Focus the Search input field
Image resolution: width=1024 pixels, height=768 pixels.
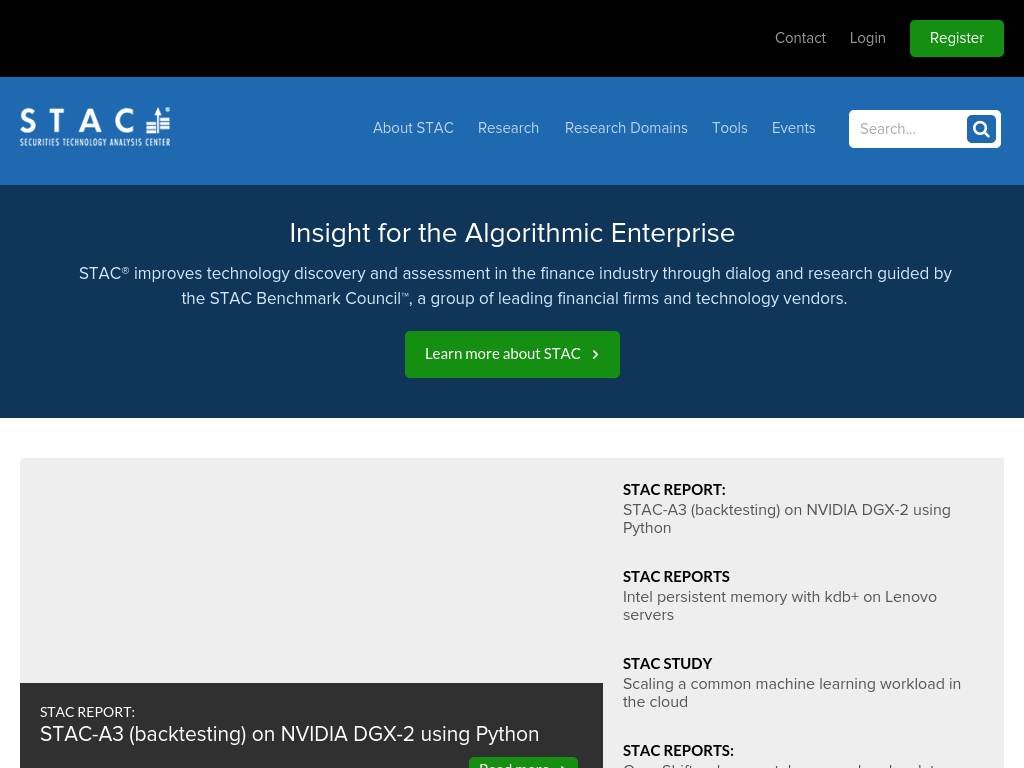pyautogui.click(x=908, y=129)
